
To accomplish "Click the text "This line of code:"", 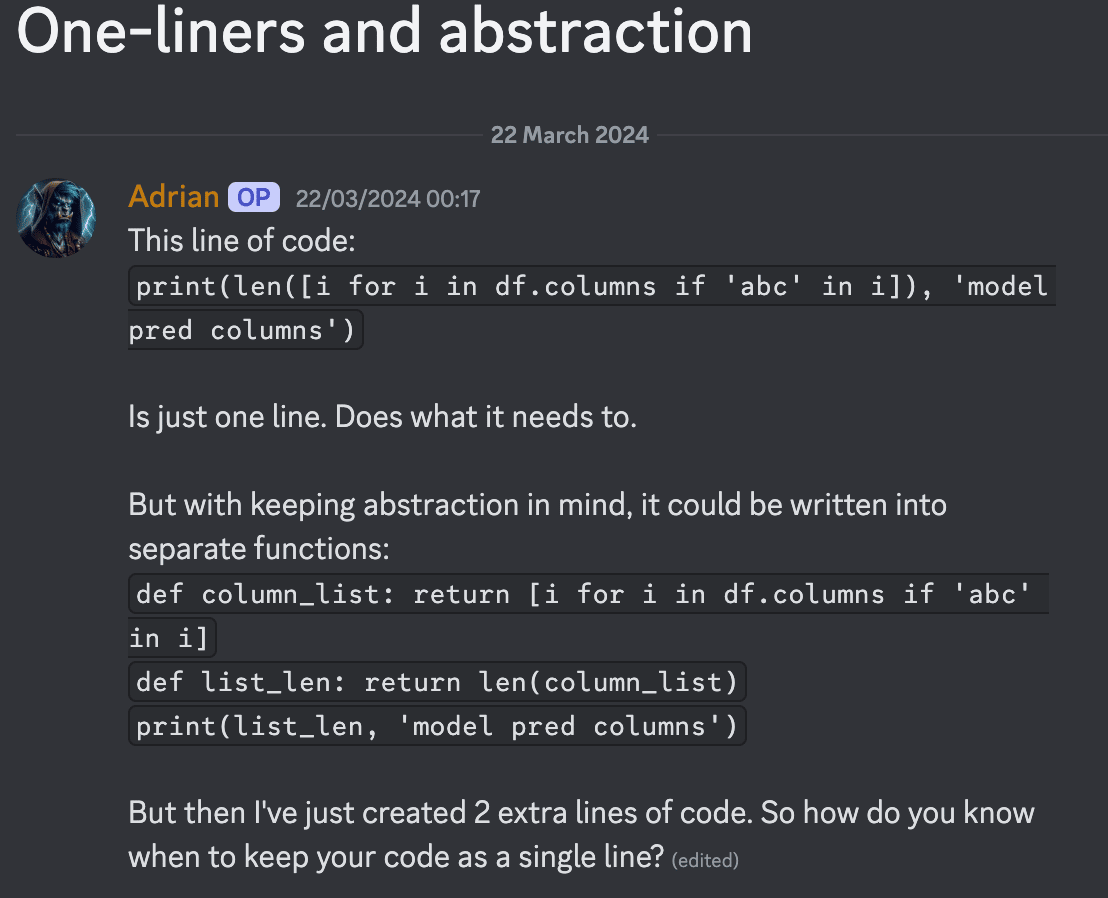I will 242,241.
